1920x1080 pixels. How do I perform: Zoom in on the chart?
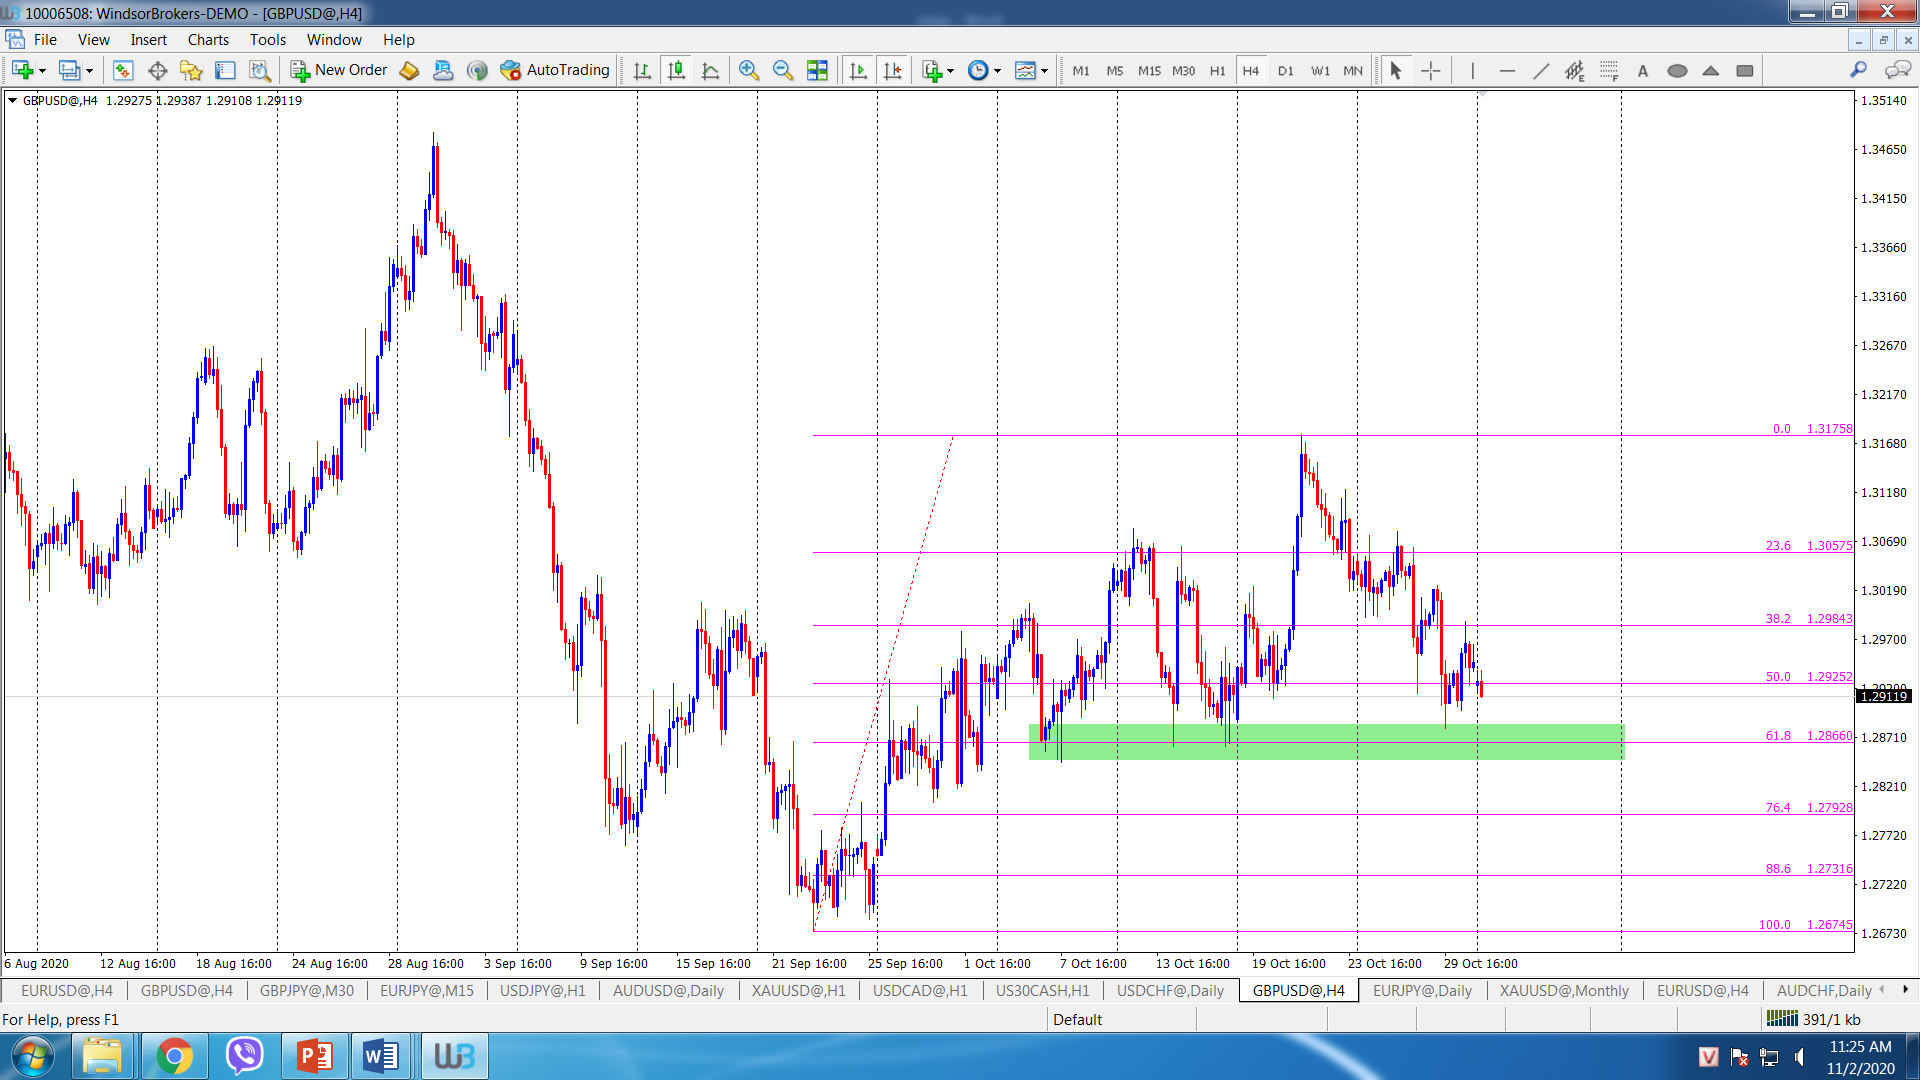click(749, 70)
